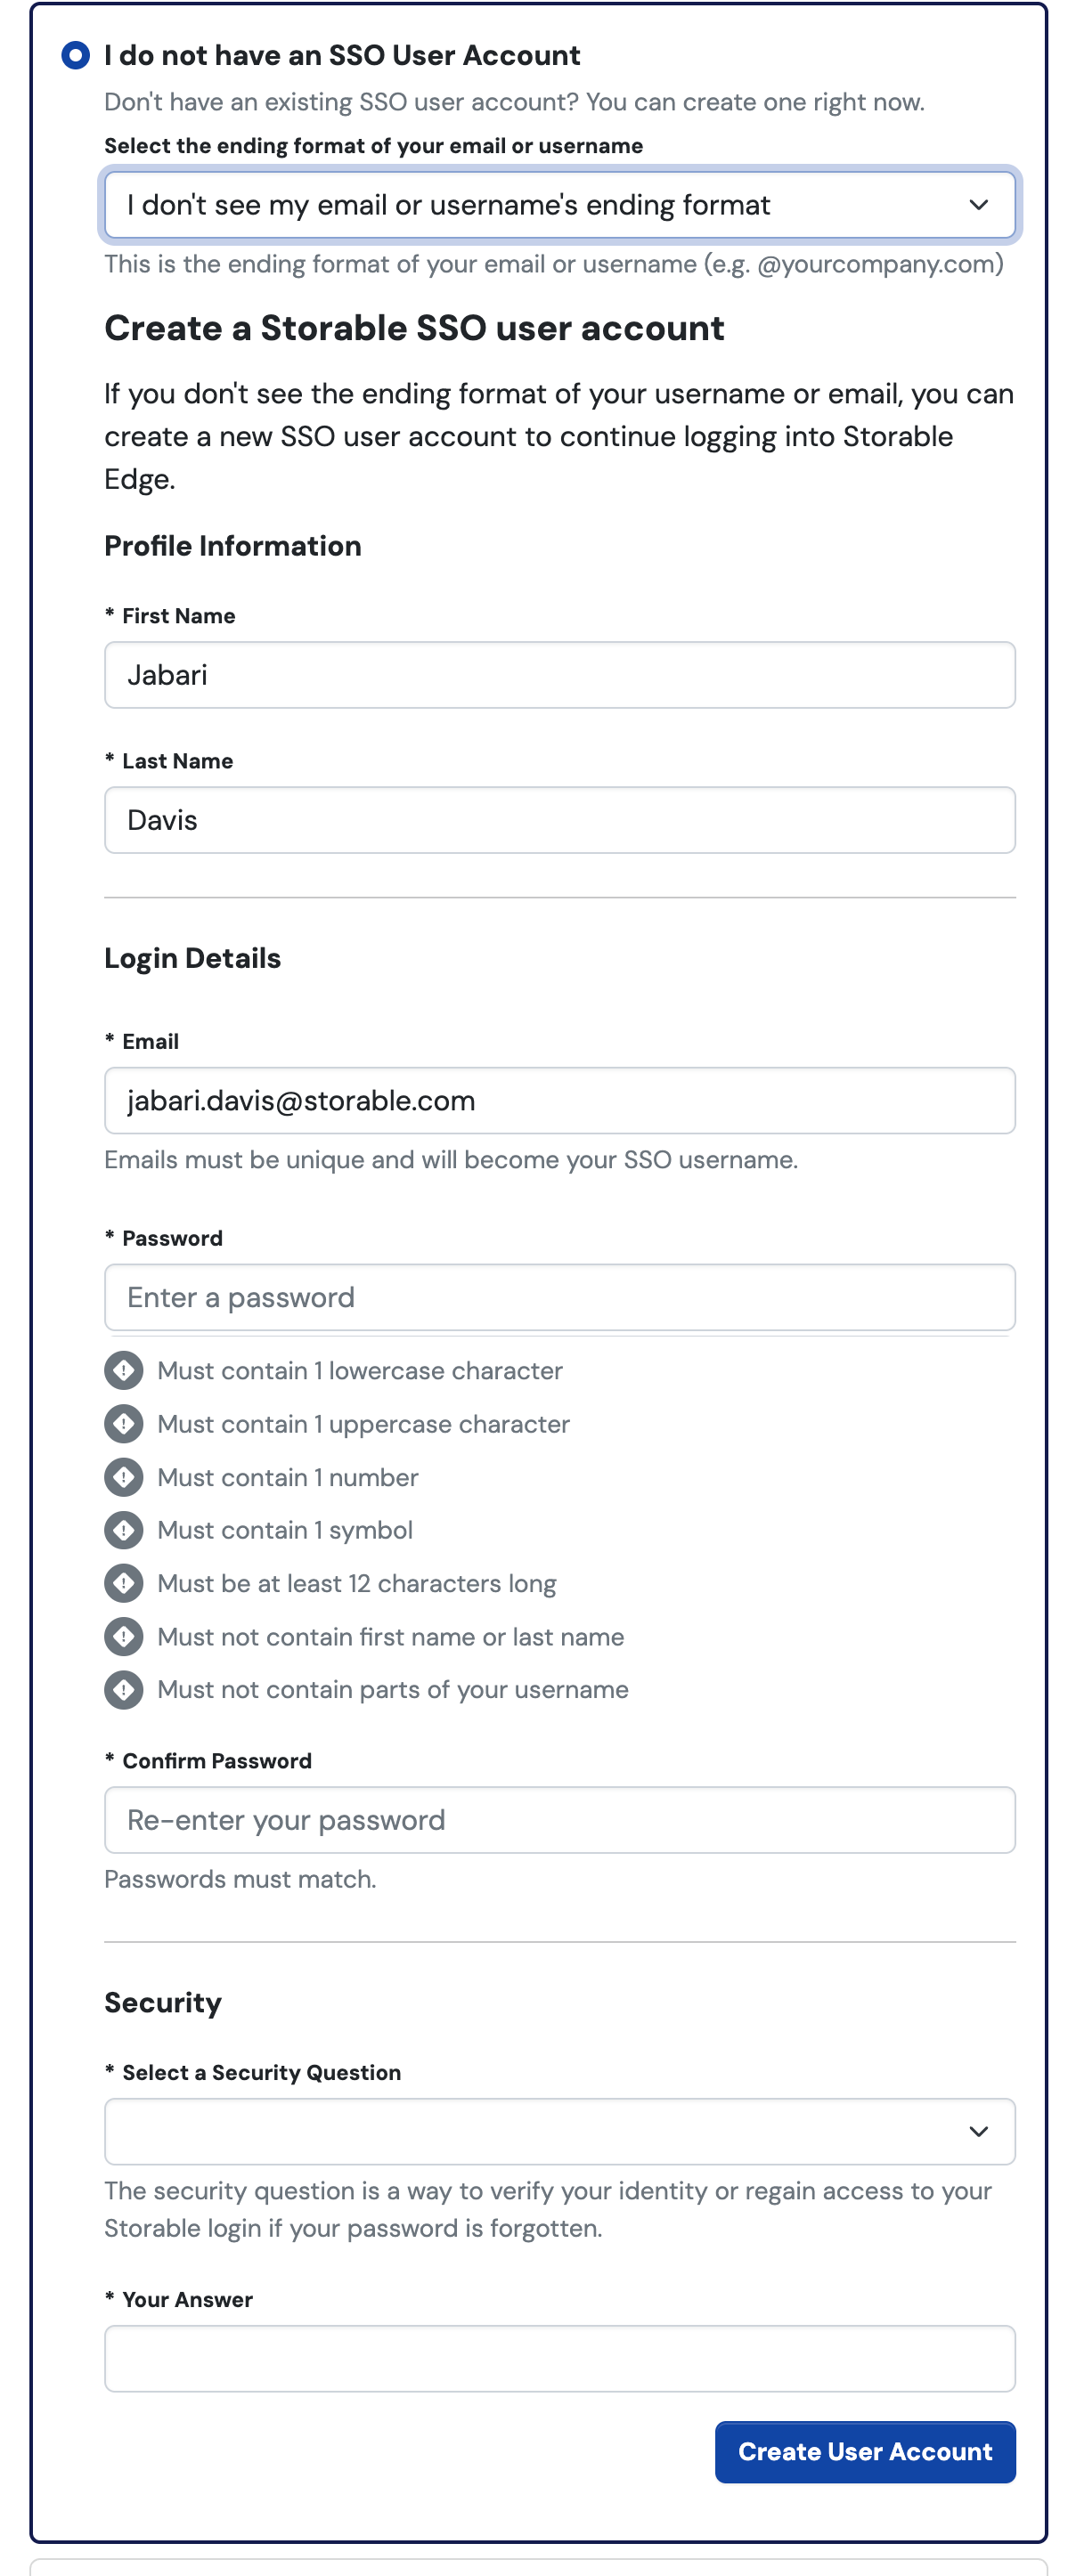Focus the Email input field
This screenshot has height=2576, width=1076.
pyautogui.click(x=560, y=1100)
